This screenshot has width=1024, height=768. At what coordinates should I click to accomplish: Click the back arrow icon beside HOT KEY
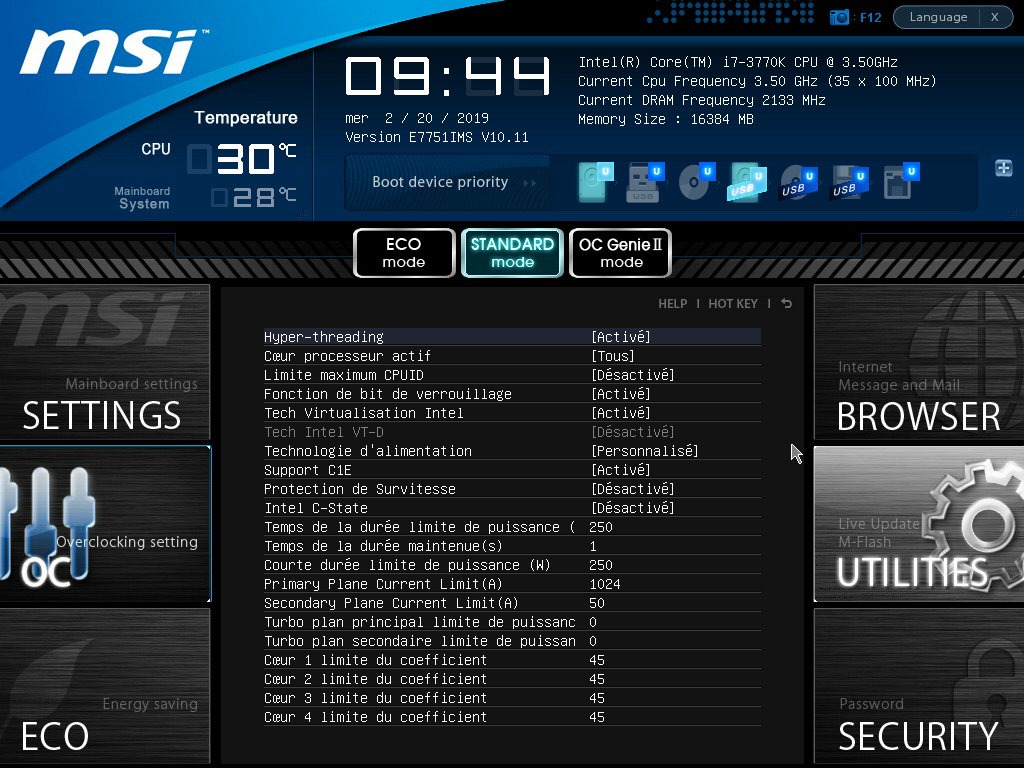(786, 304)
